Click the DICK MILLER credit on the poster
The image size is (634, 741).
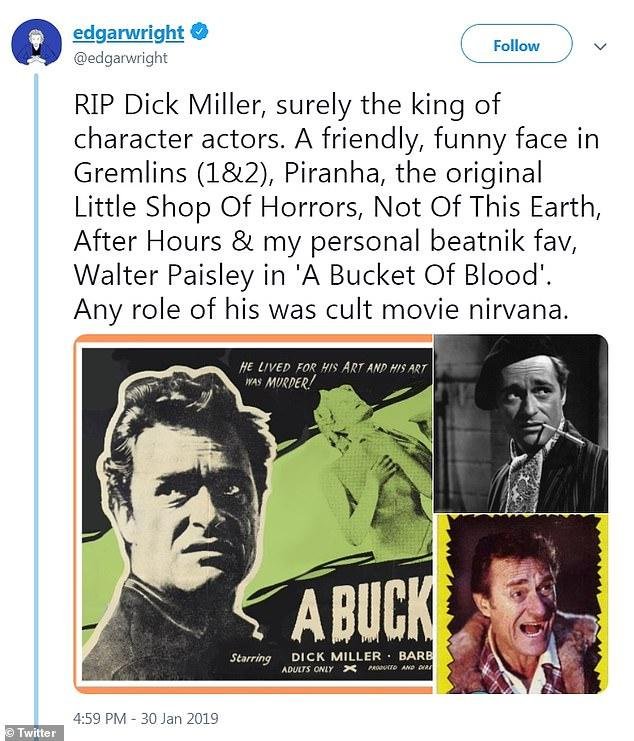click(336, 656)
